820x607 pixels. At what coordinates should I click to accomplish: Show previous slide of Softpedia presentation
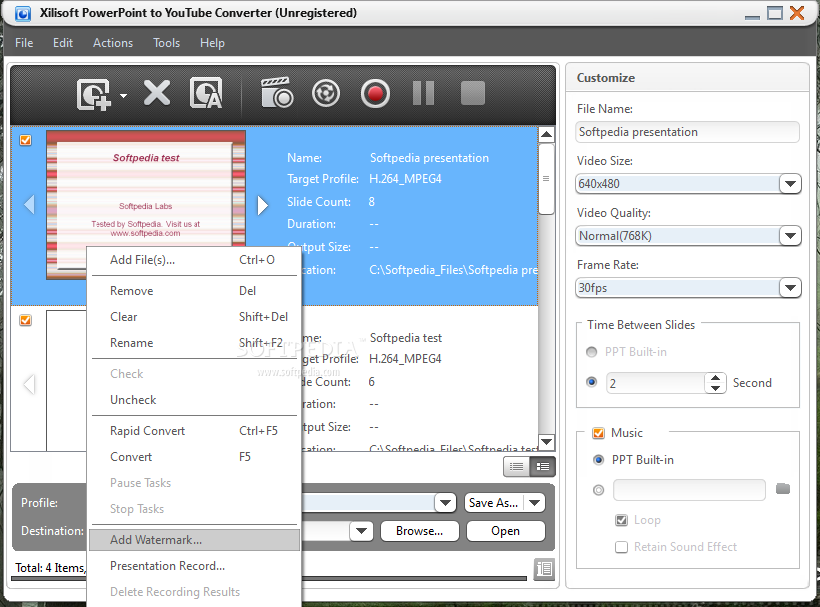tap(29, 204)
